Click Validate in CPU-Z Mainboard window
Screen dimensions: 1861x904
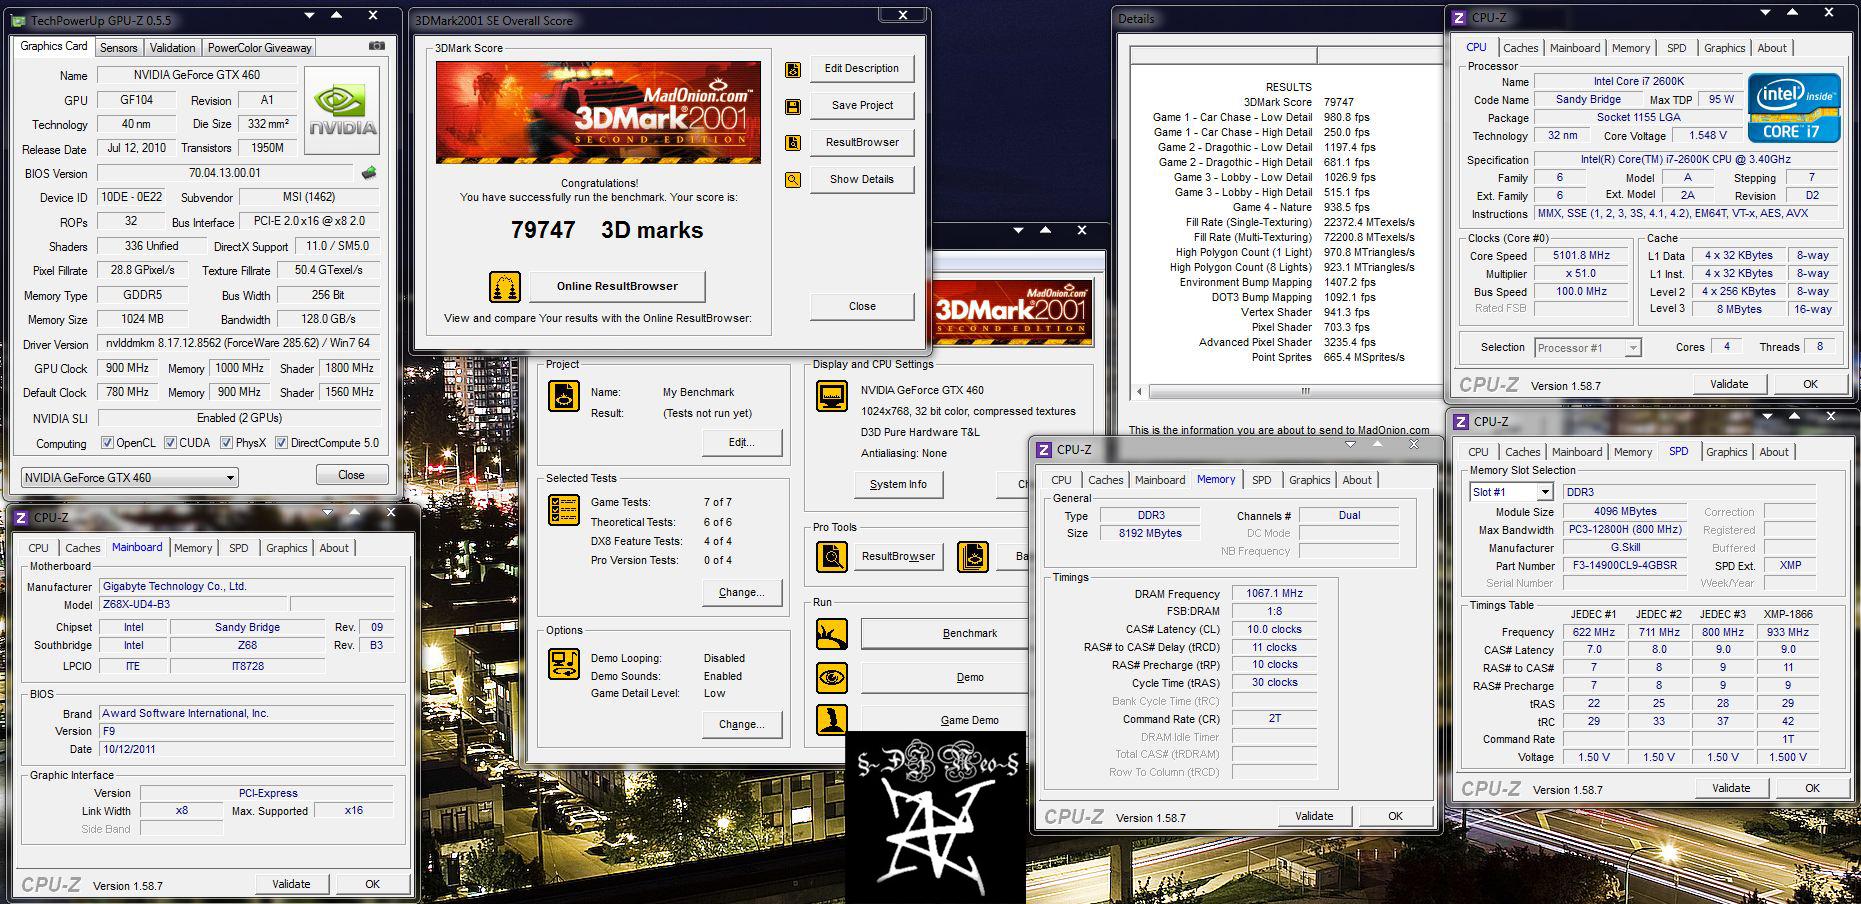click(x=291, y=884)
